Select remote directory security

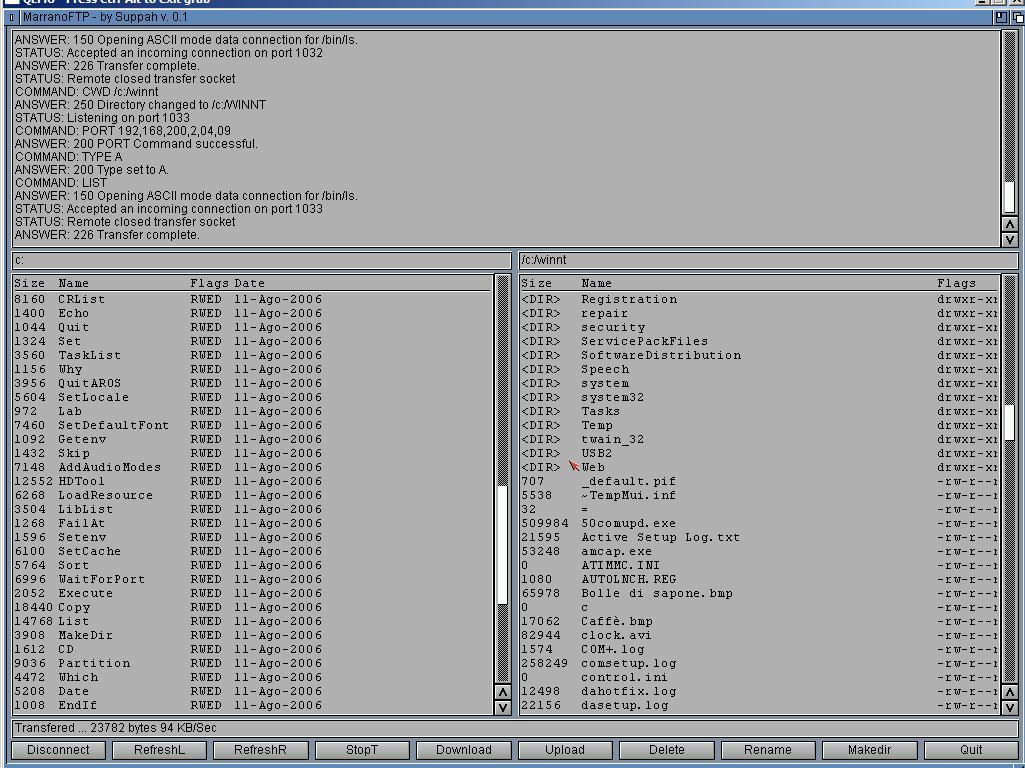pos(759,327)
